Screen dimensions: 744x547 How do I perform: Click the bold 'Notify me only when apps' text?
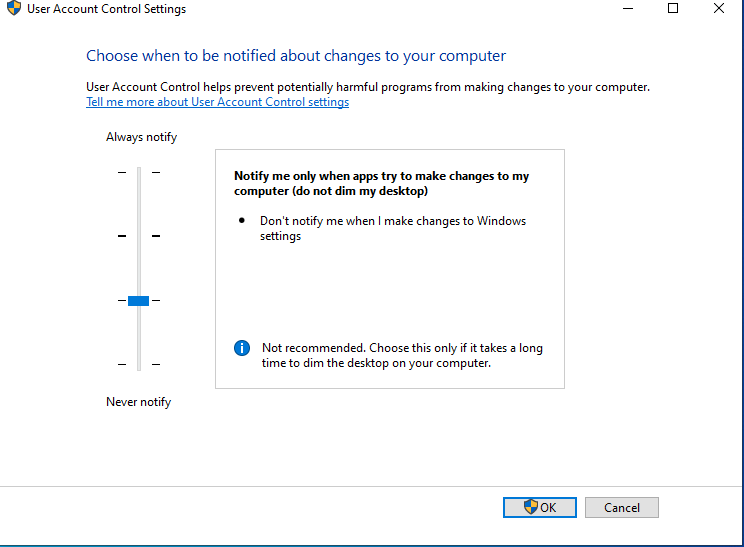[381, 183]
